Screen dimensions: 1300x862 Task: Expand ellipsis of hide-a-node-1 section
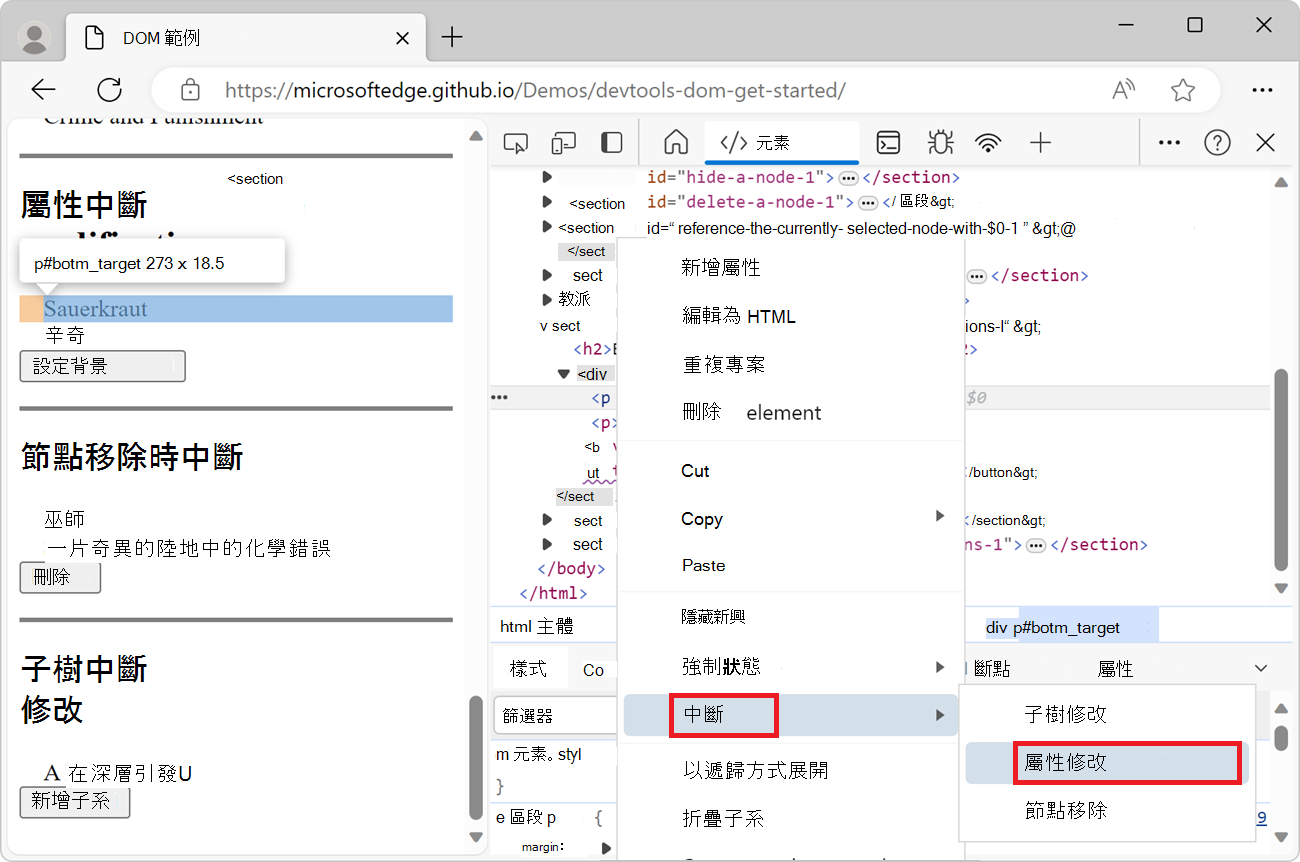pyautogui.click(x=848, y=178)
